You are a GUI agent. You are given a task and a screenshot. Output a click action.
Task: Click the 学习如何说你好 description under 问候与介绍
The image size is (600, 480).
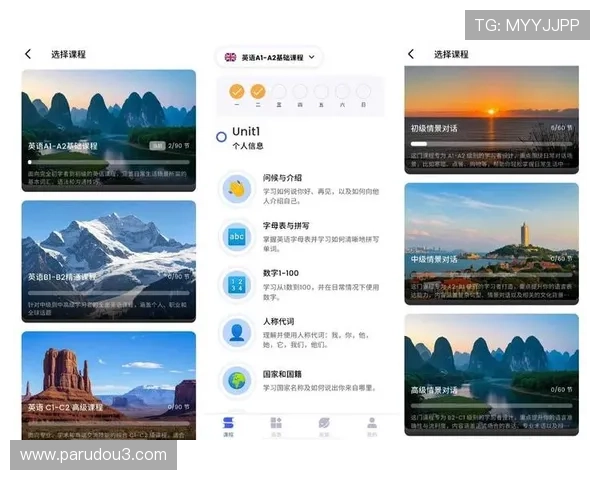pyautogui.click(x=321, y=196)
